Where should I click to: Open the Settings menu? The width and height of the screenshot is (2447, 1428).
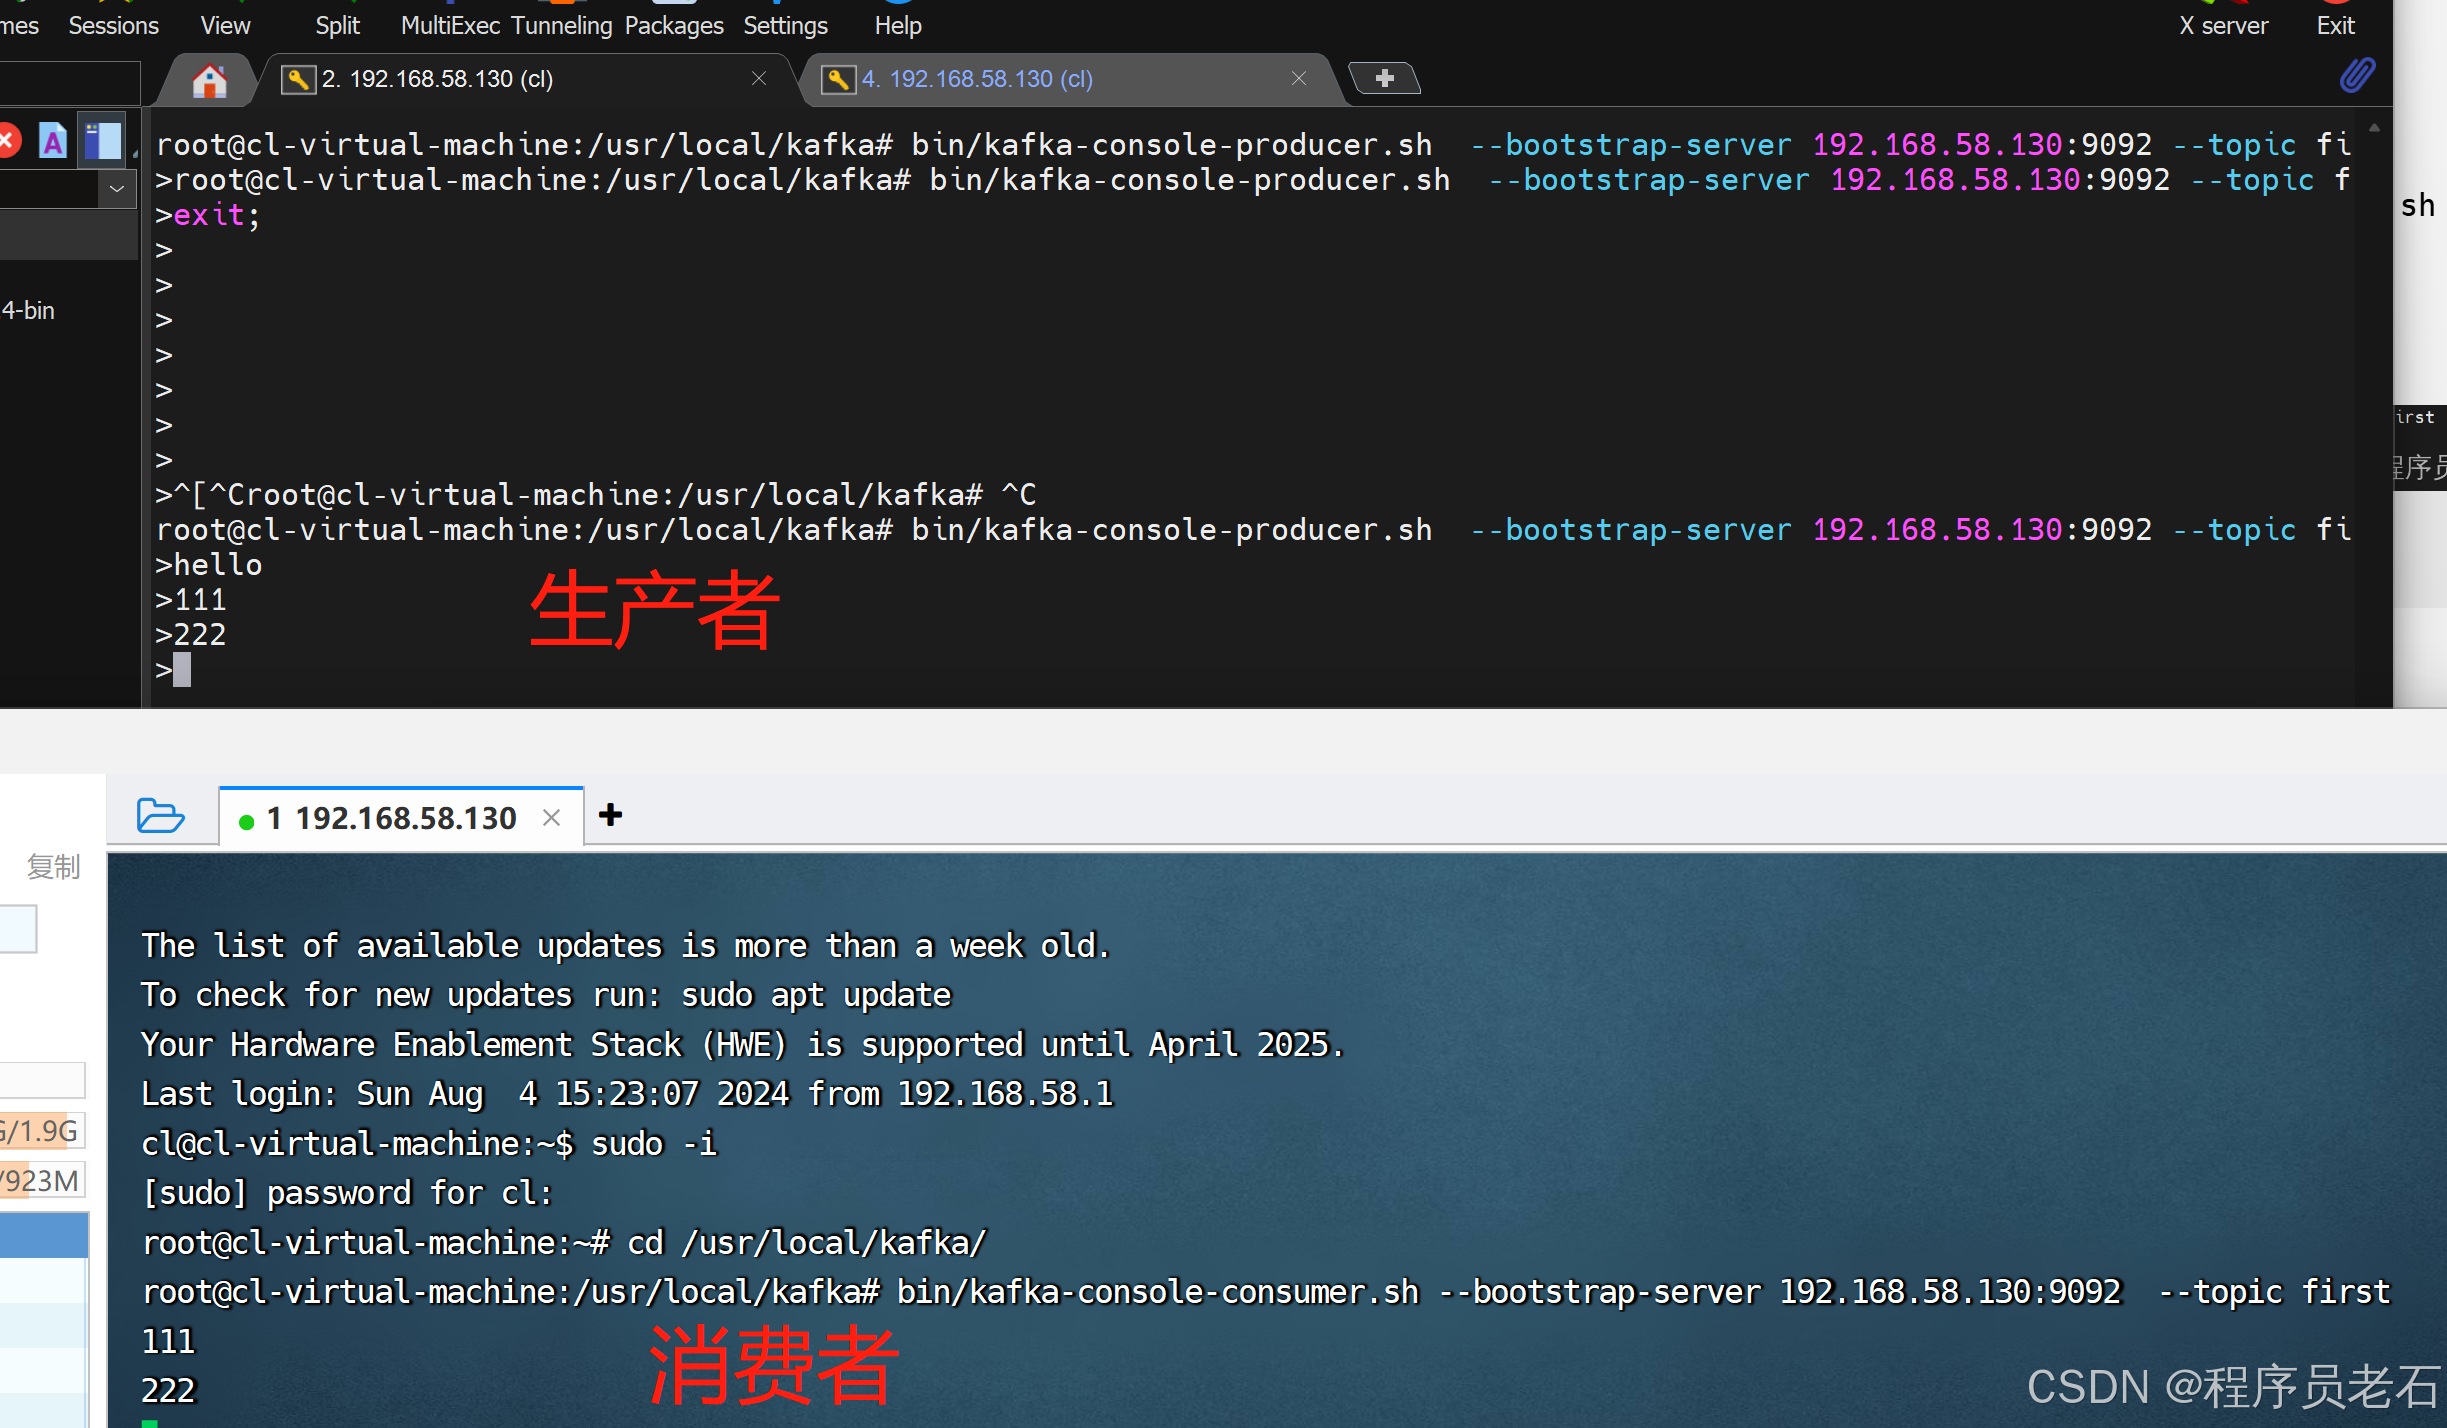pyautogui.click(x=785, y=26)
